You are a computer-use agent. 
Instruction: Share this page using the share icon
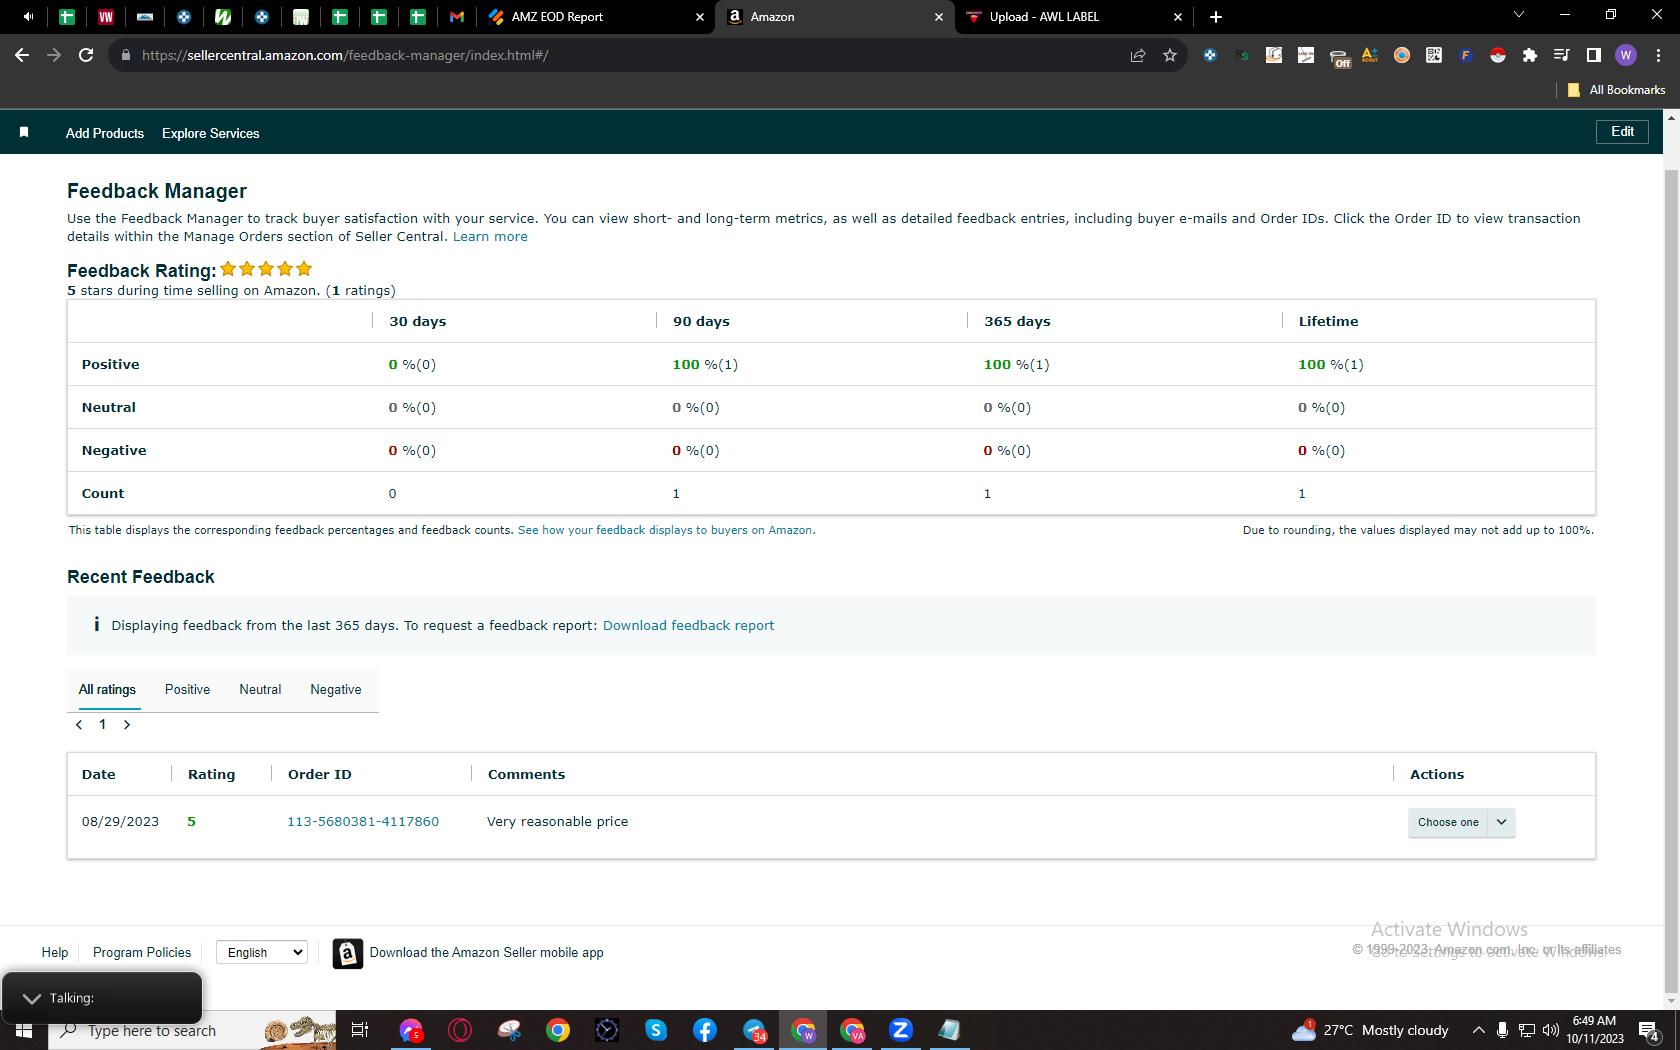(1138, 55)
